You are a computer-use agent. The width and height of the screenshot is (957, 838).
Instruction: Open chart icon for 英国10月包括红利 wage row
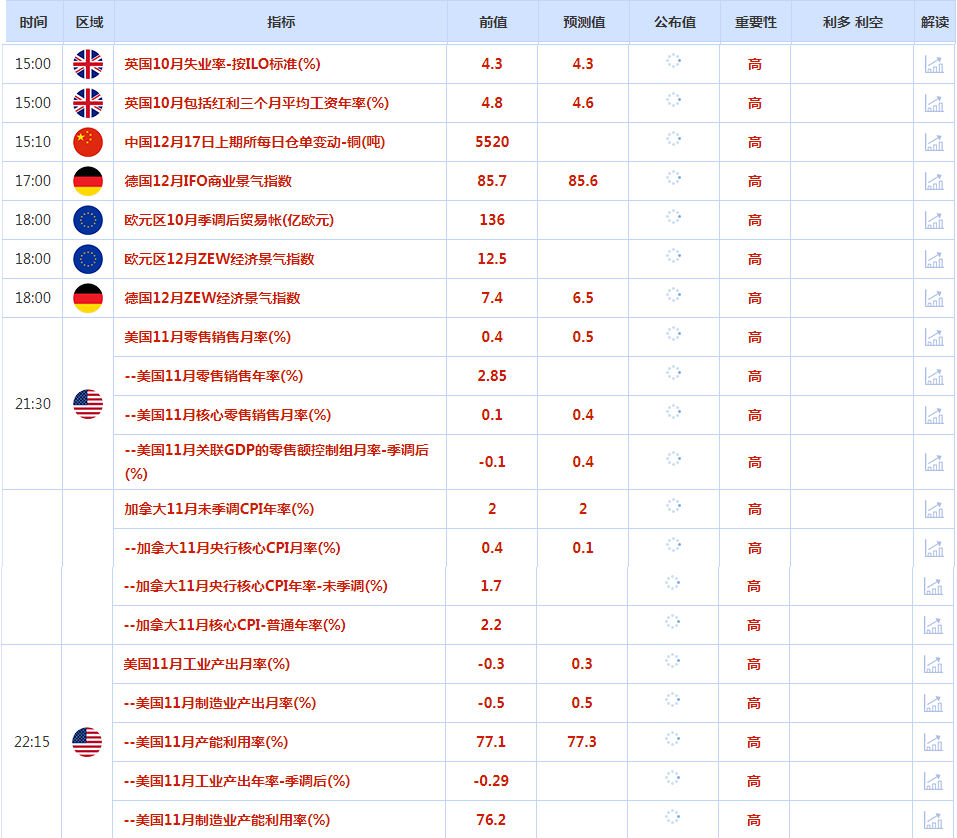click(934, 103)
